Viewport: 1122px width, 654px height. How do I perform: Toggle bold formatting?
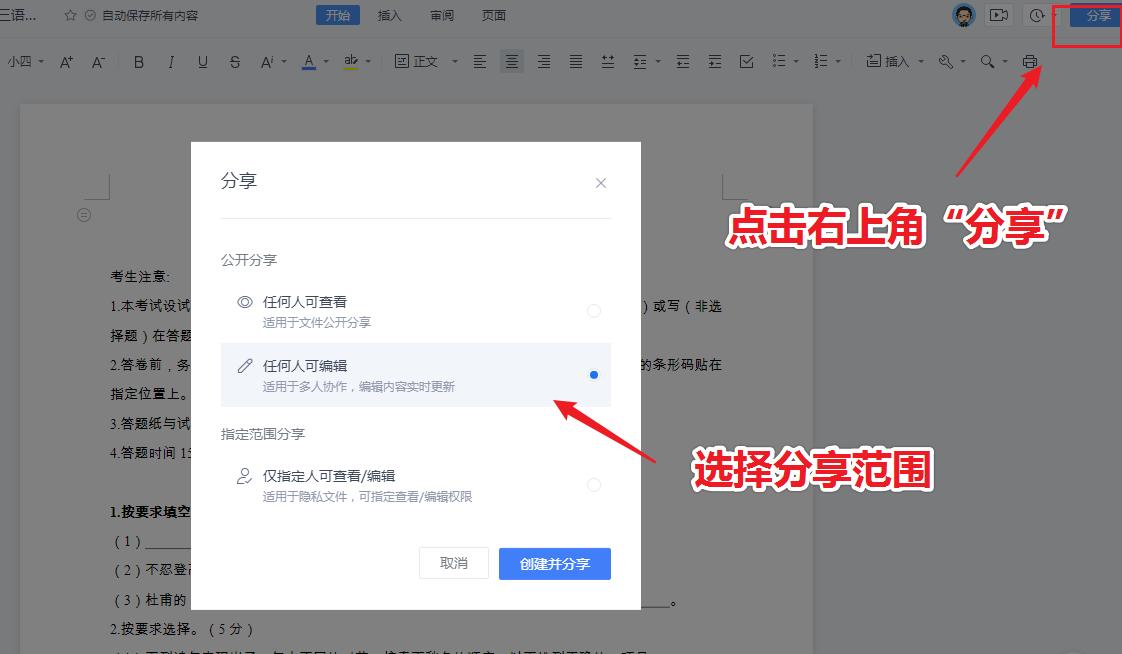(139, 61)
